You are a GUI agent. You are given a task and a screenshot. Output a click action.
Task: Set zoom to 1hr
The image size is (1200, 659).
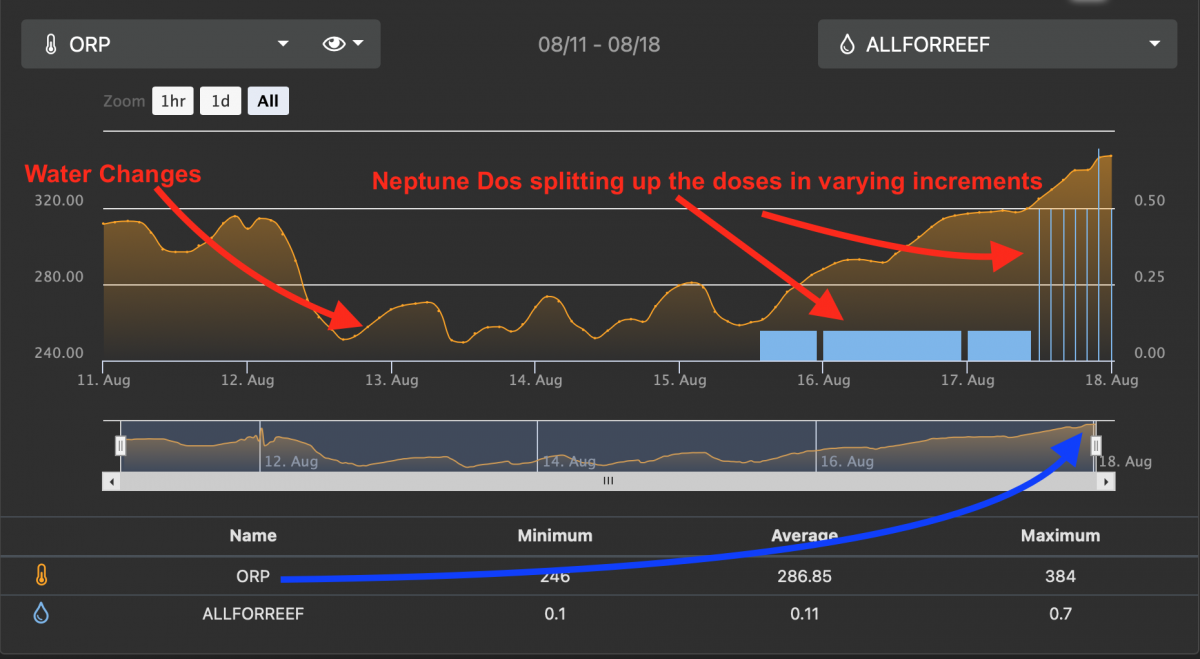coord(172,101)
